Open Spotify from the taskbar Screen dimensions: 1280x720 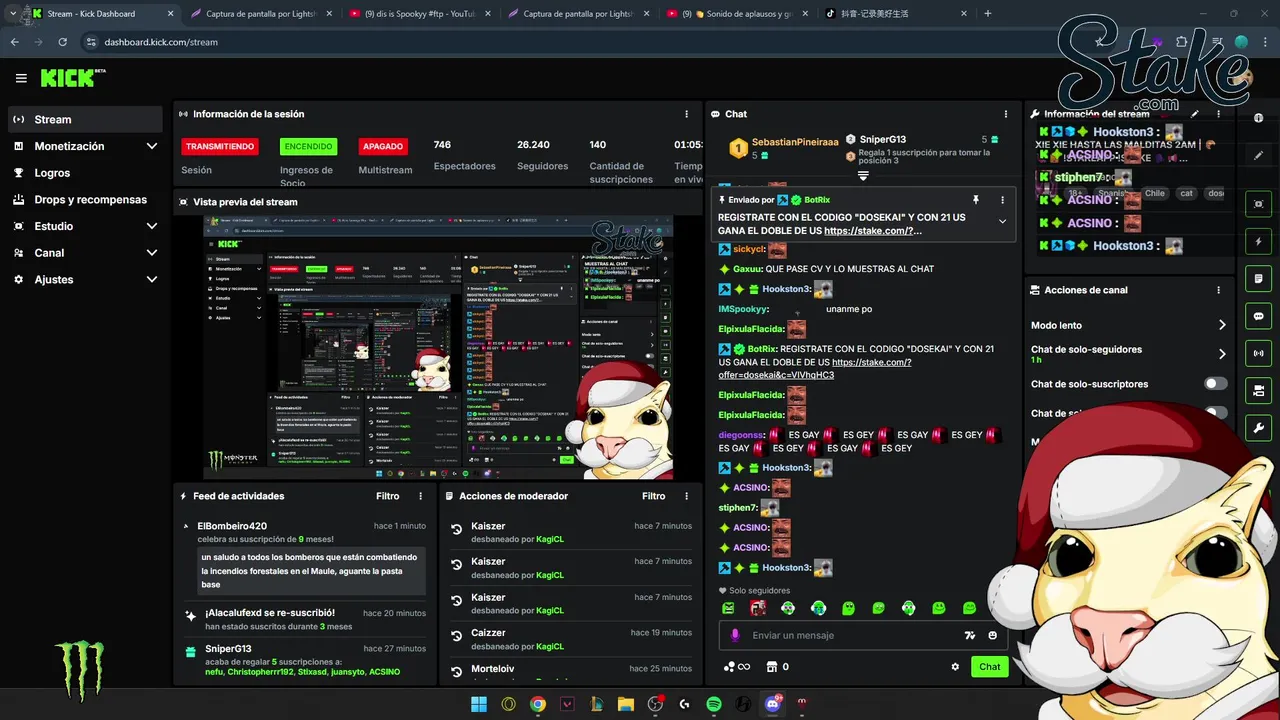coord(714,704)
